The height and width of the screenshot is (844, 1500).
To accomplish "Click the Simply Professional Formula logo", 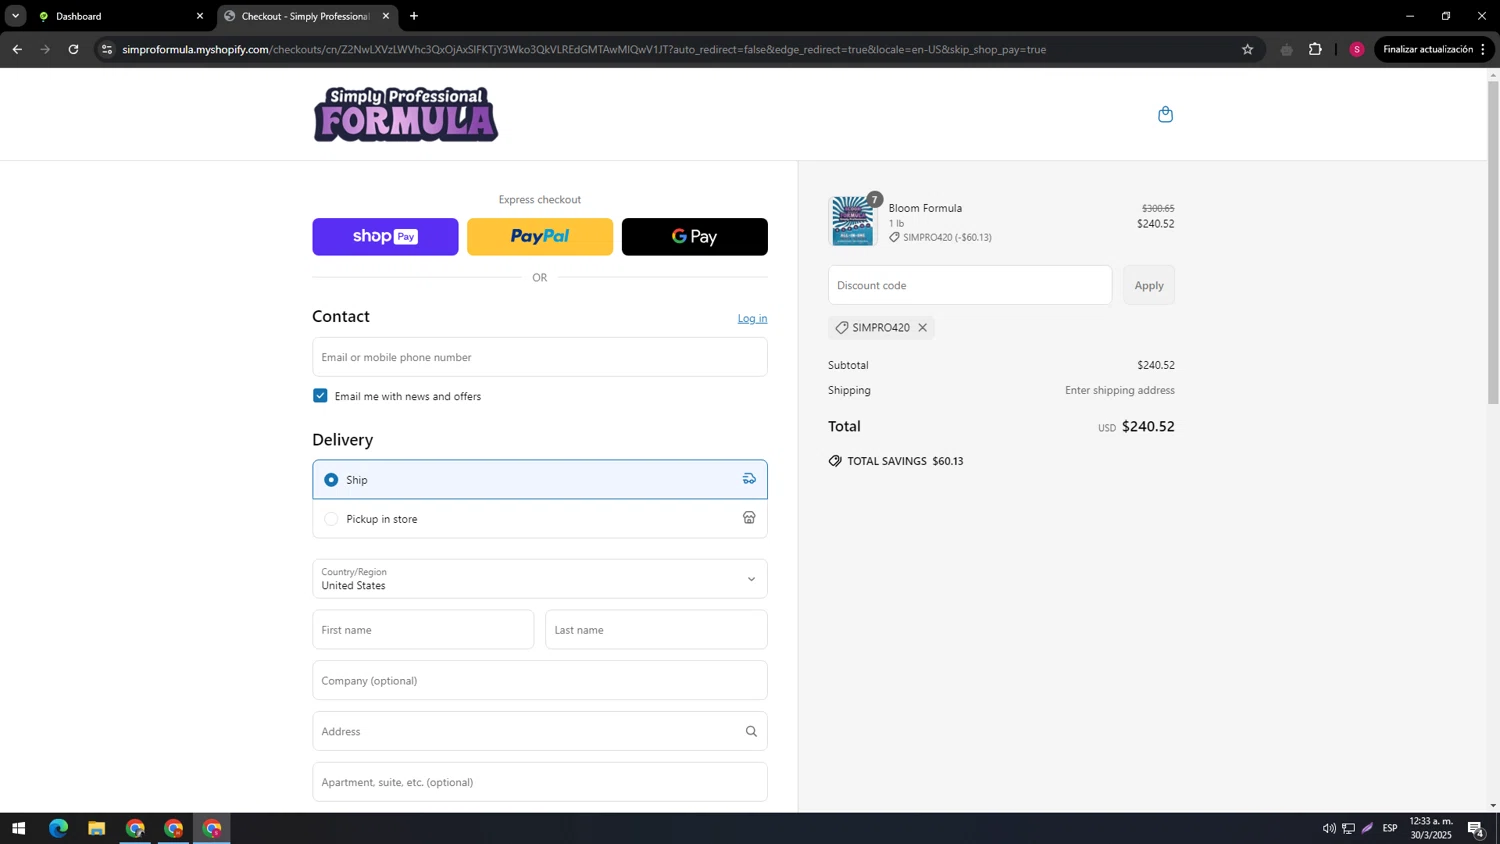I will click(x=406, y=114).
